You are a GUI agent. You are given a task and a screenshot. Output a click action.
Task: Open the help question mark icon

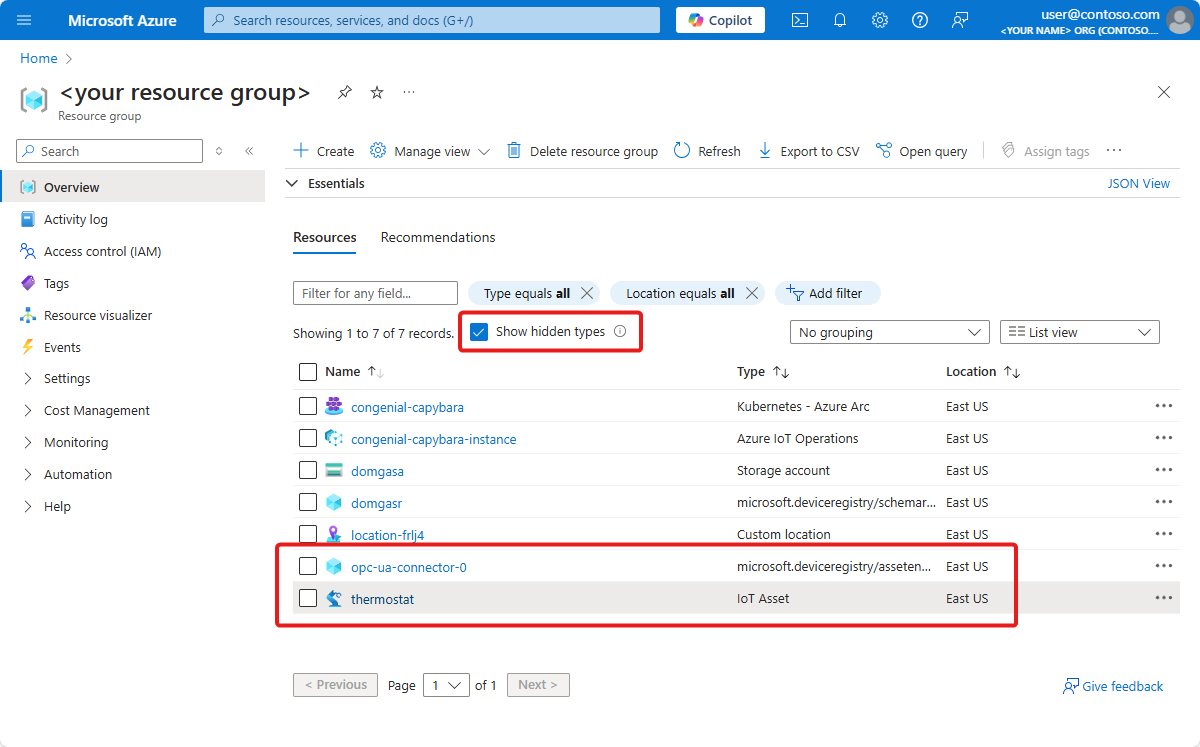[920, 20]
